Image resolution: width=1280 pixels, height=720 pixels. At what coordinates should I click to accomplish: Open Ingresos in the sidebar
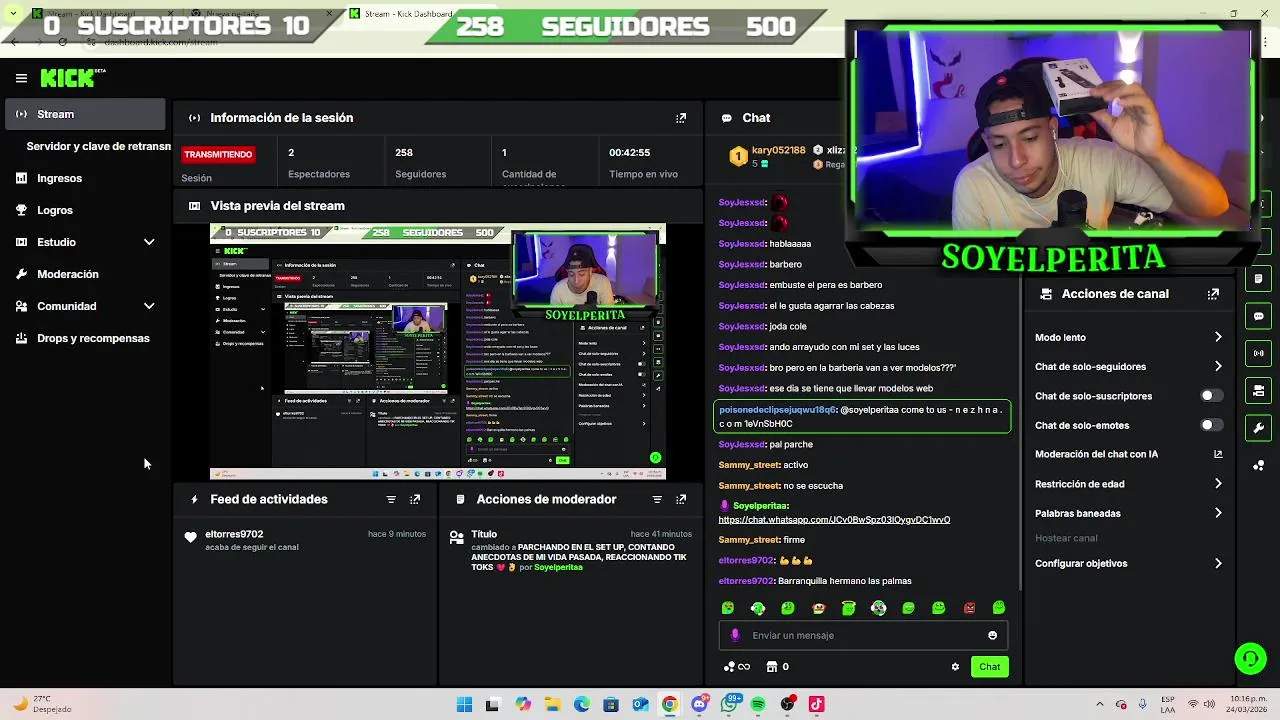85,178
